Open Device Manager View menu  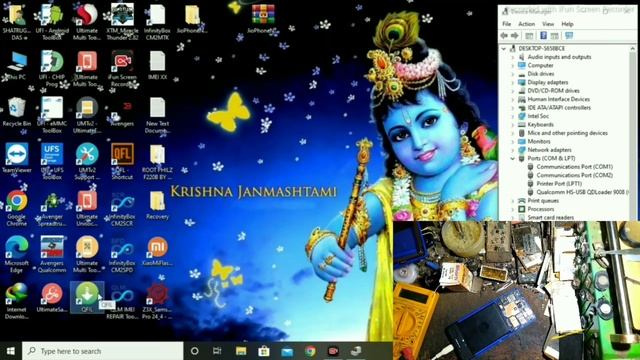(548, 24)
